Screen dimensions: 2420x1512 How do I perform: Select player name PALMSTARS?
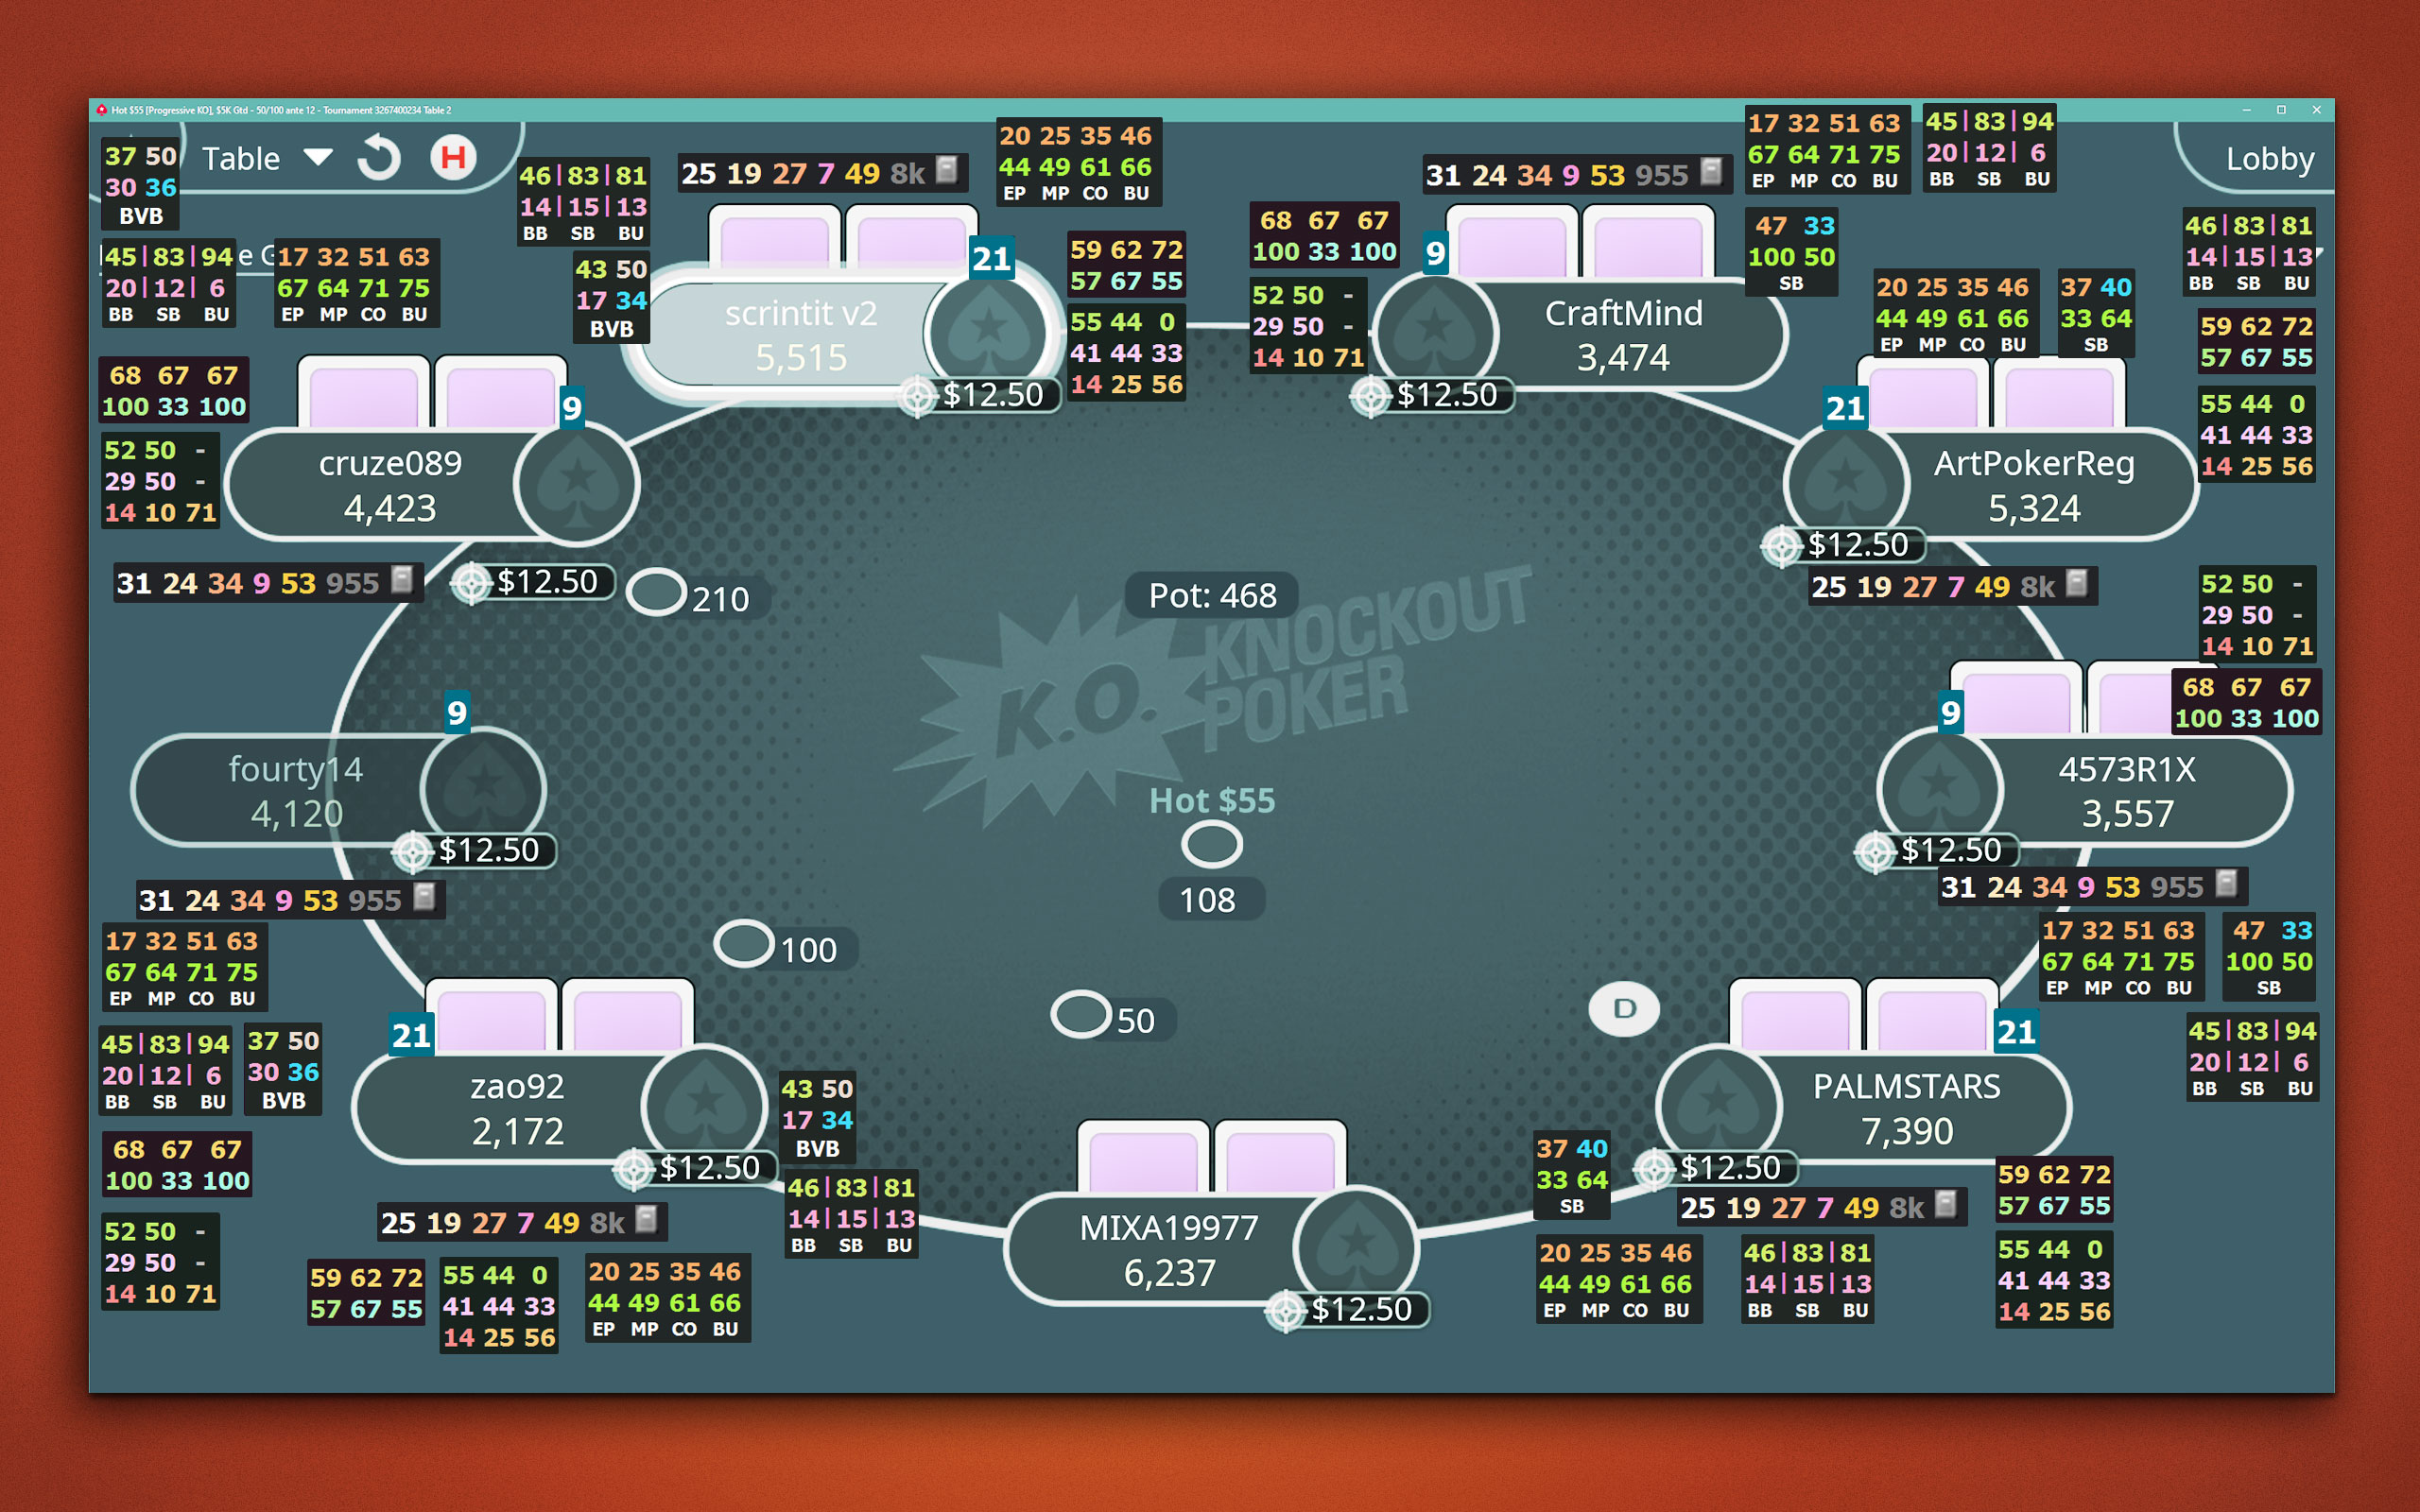(1907, 1086)
